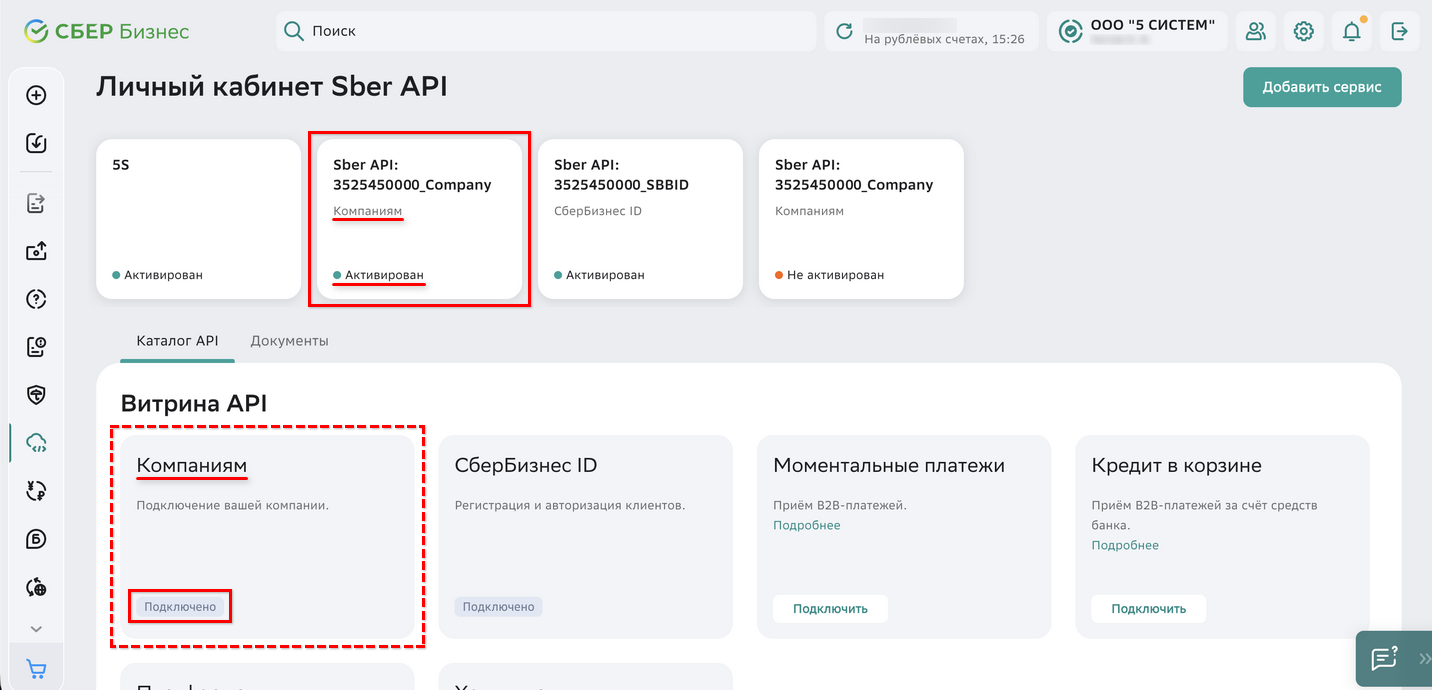Click the circled B sidebar icon
1432x690 pixels.
36,539
